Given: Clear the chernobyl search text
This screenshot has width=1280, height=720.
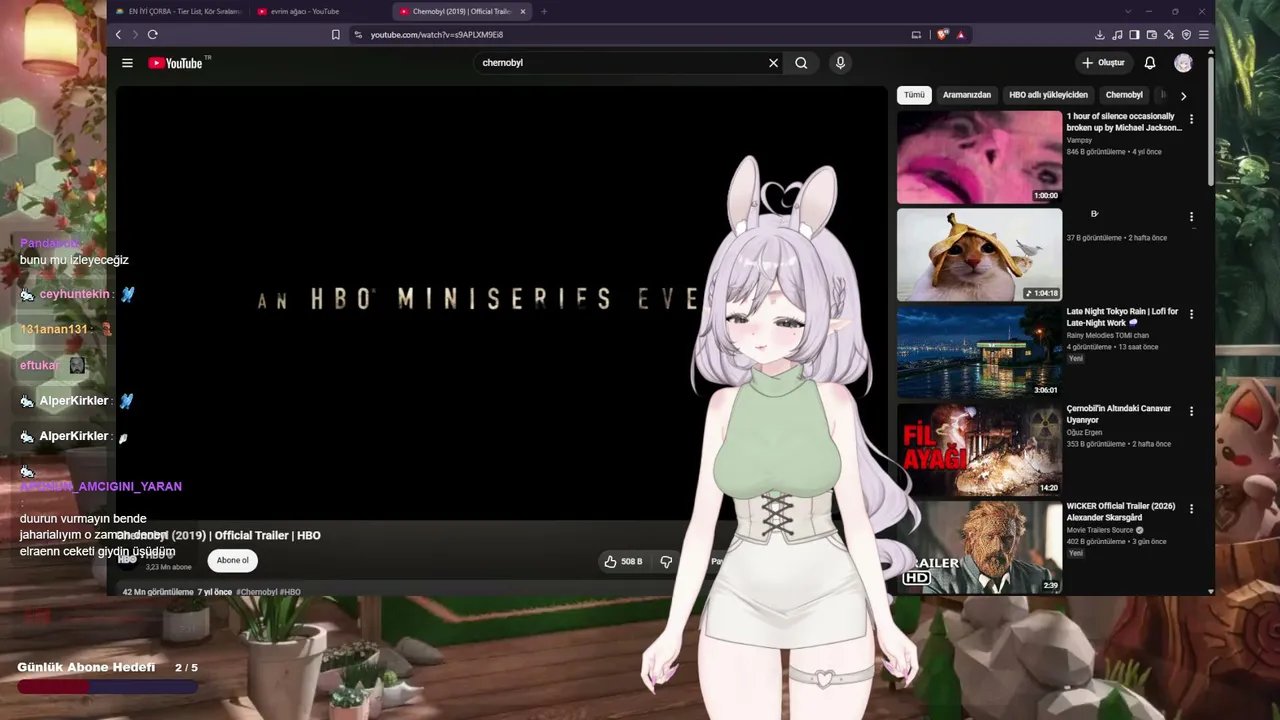Looking at the screenshot, I should [x=773, y=63].
